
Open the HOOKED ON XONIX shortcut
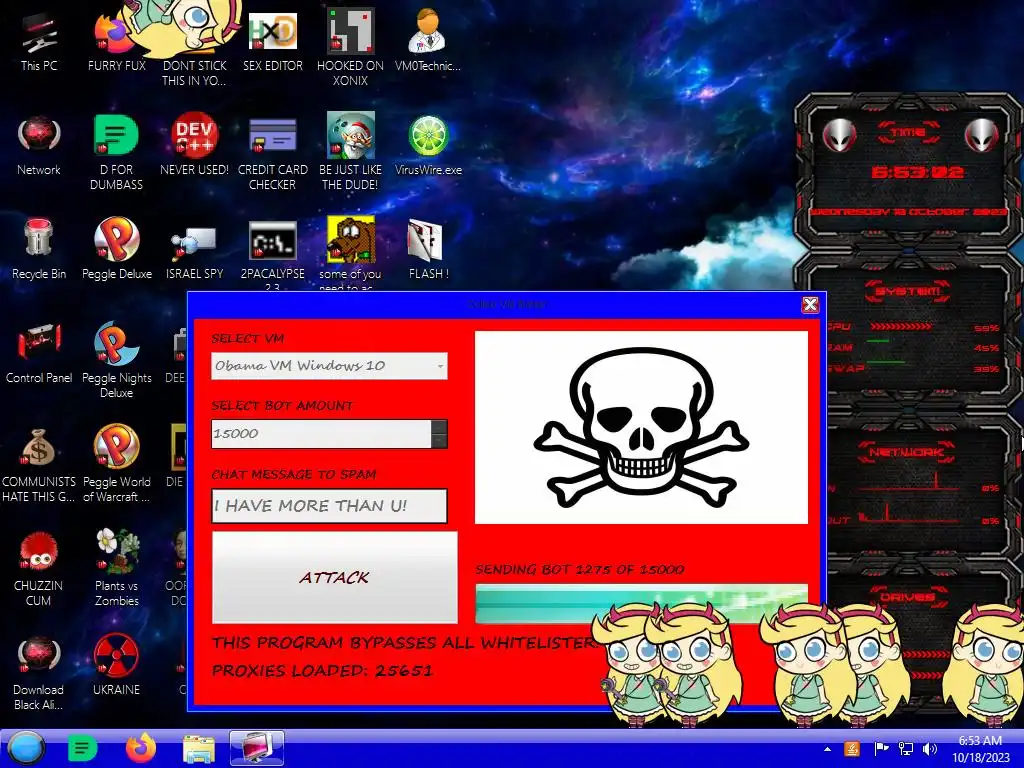[x=350, y=47]
